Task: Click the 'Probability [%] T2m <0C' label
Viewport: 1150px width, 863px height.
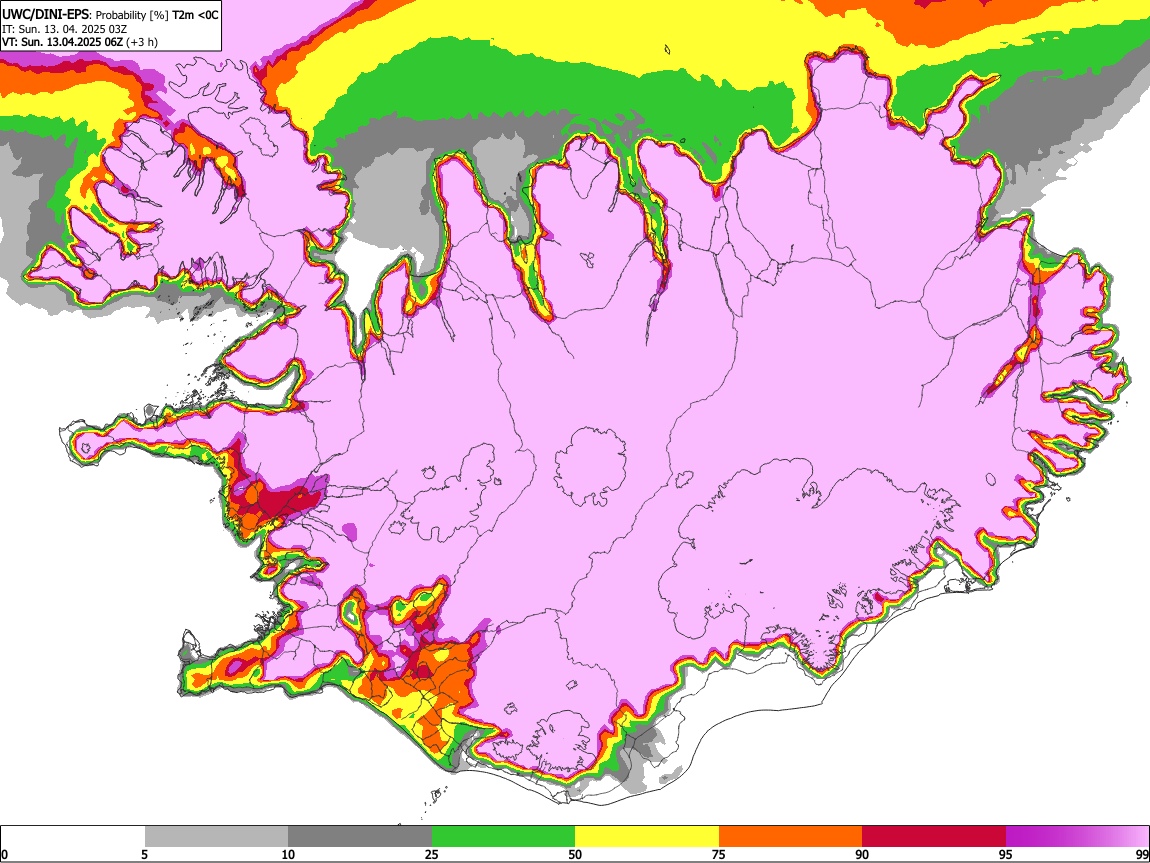Action: click(x=157, y=15)
